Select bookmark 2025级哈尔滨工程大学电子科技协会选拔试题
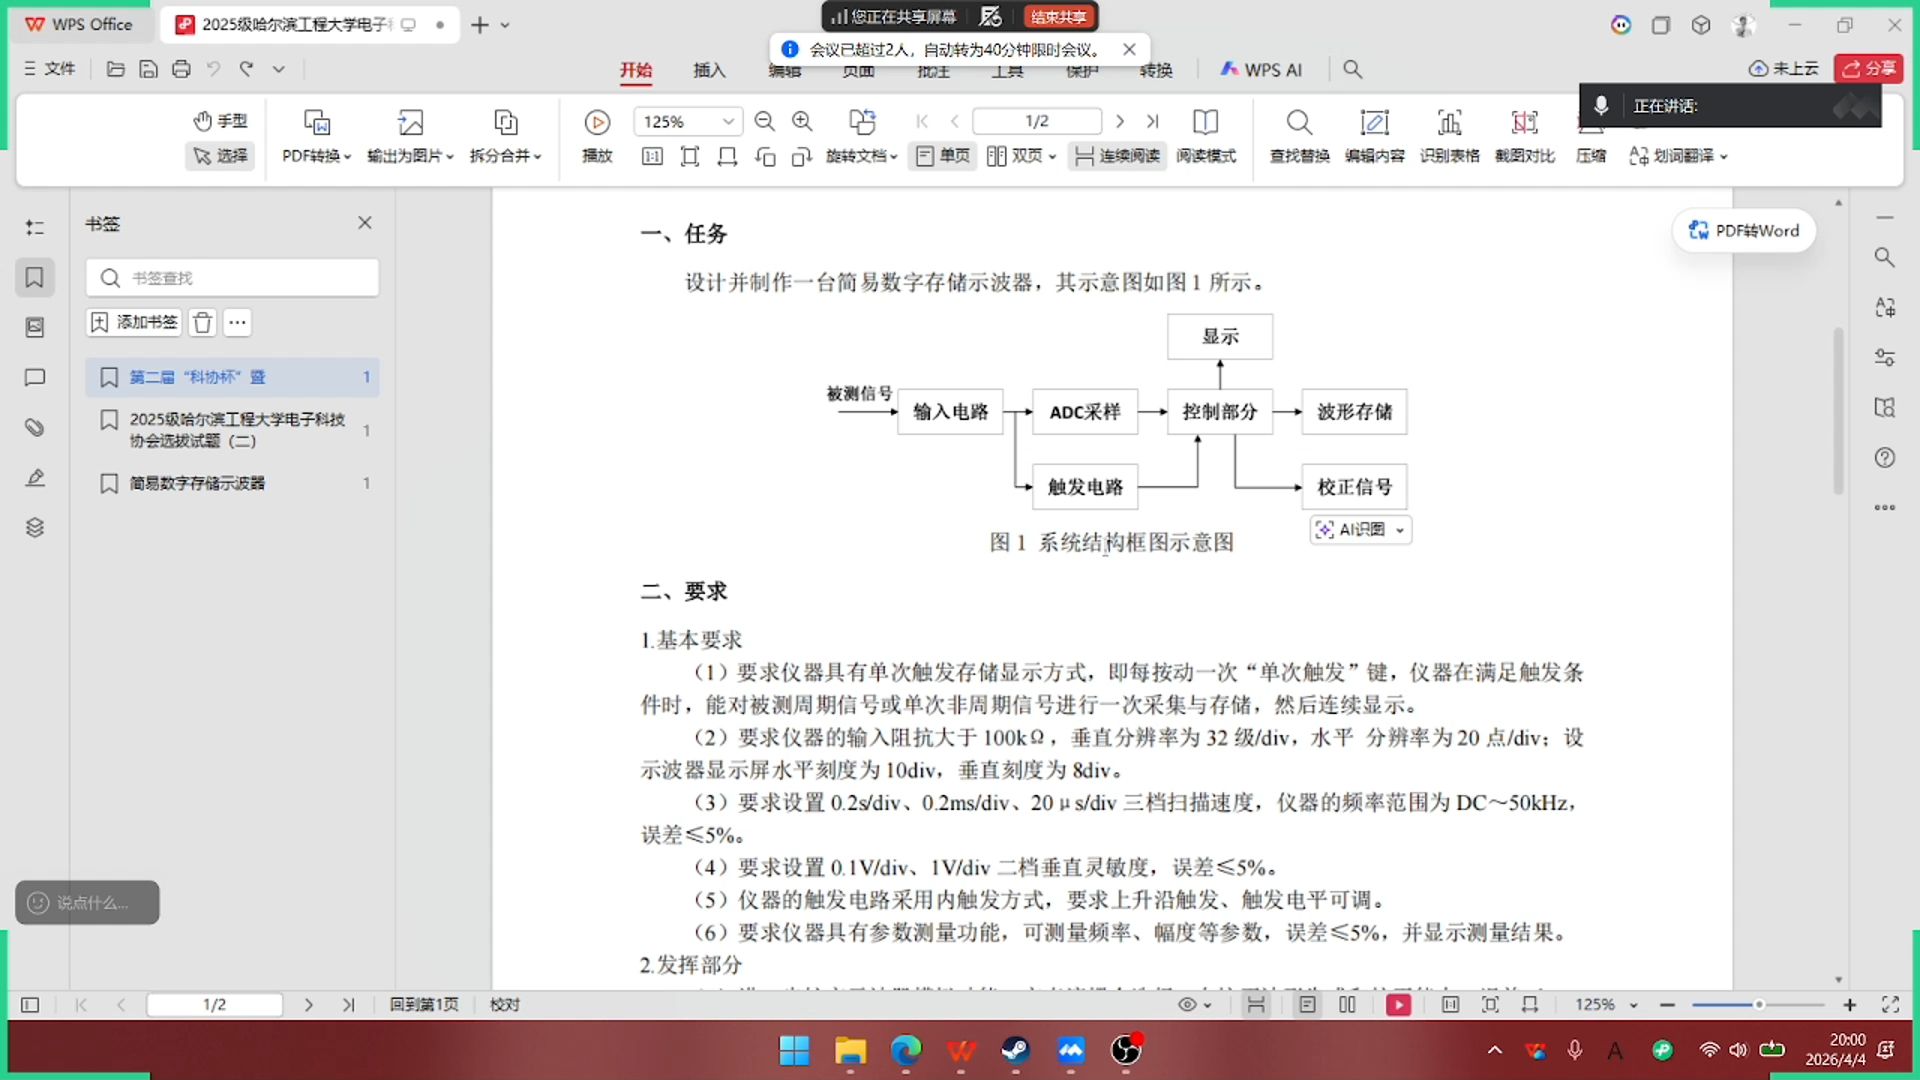The height and width of the screenshot is (1080, 1920). tap(232, 430)
